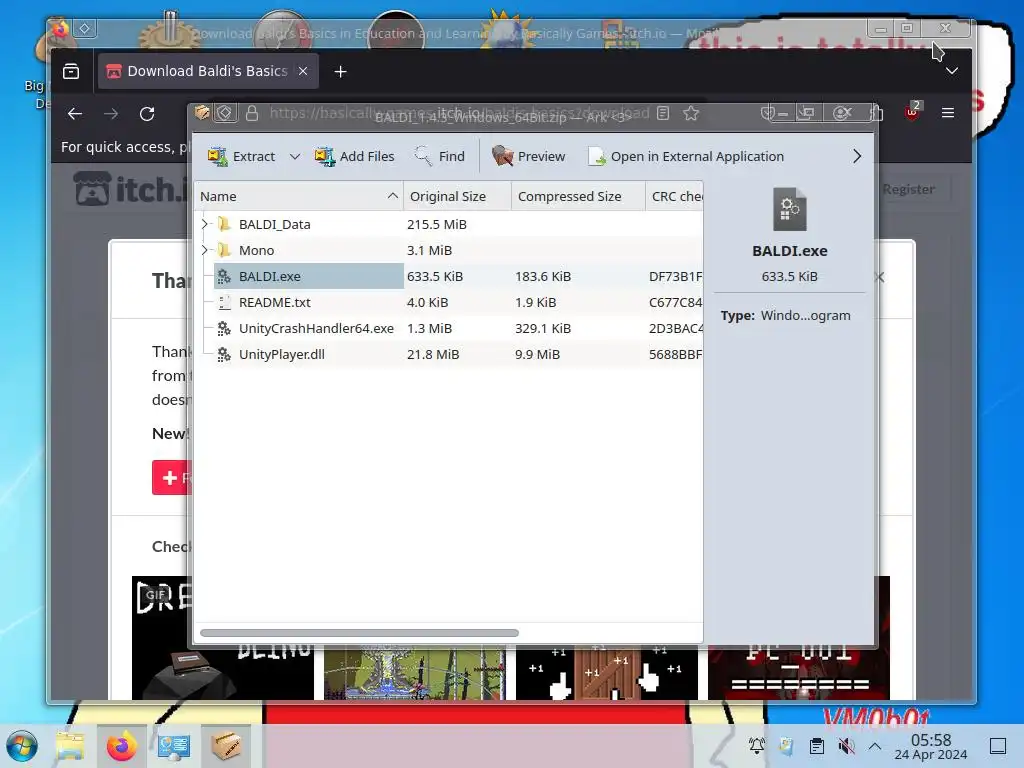
Task: Sort by the CRC checksum column
Action: click(675, 197)
